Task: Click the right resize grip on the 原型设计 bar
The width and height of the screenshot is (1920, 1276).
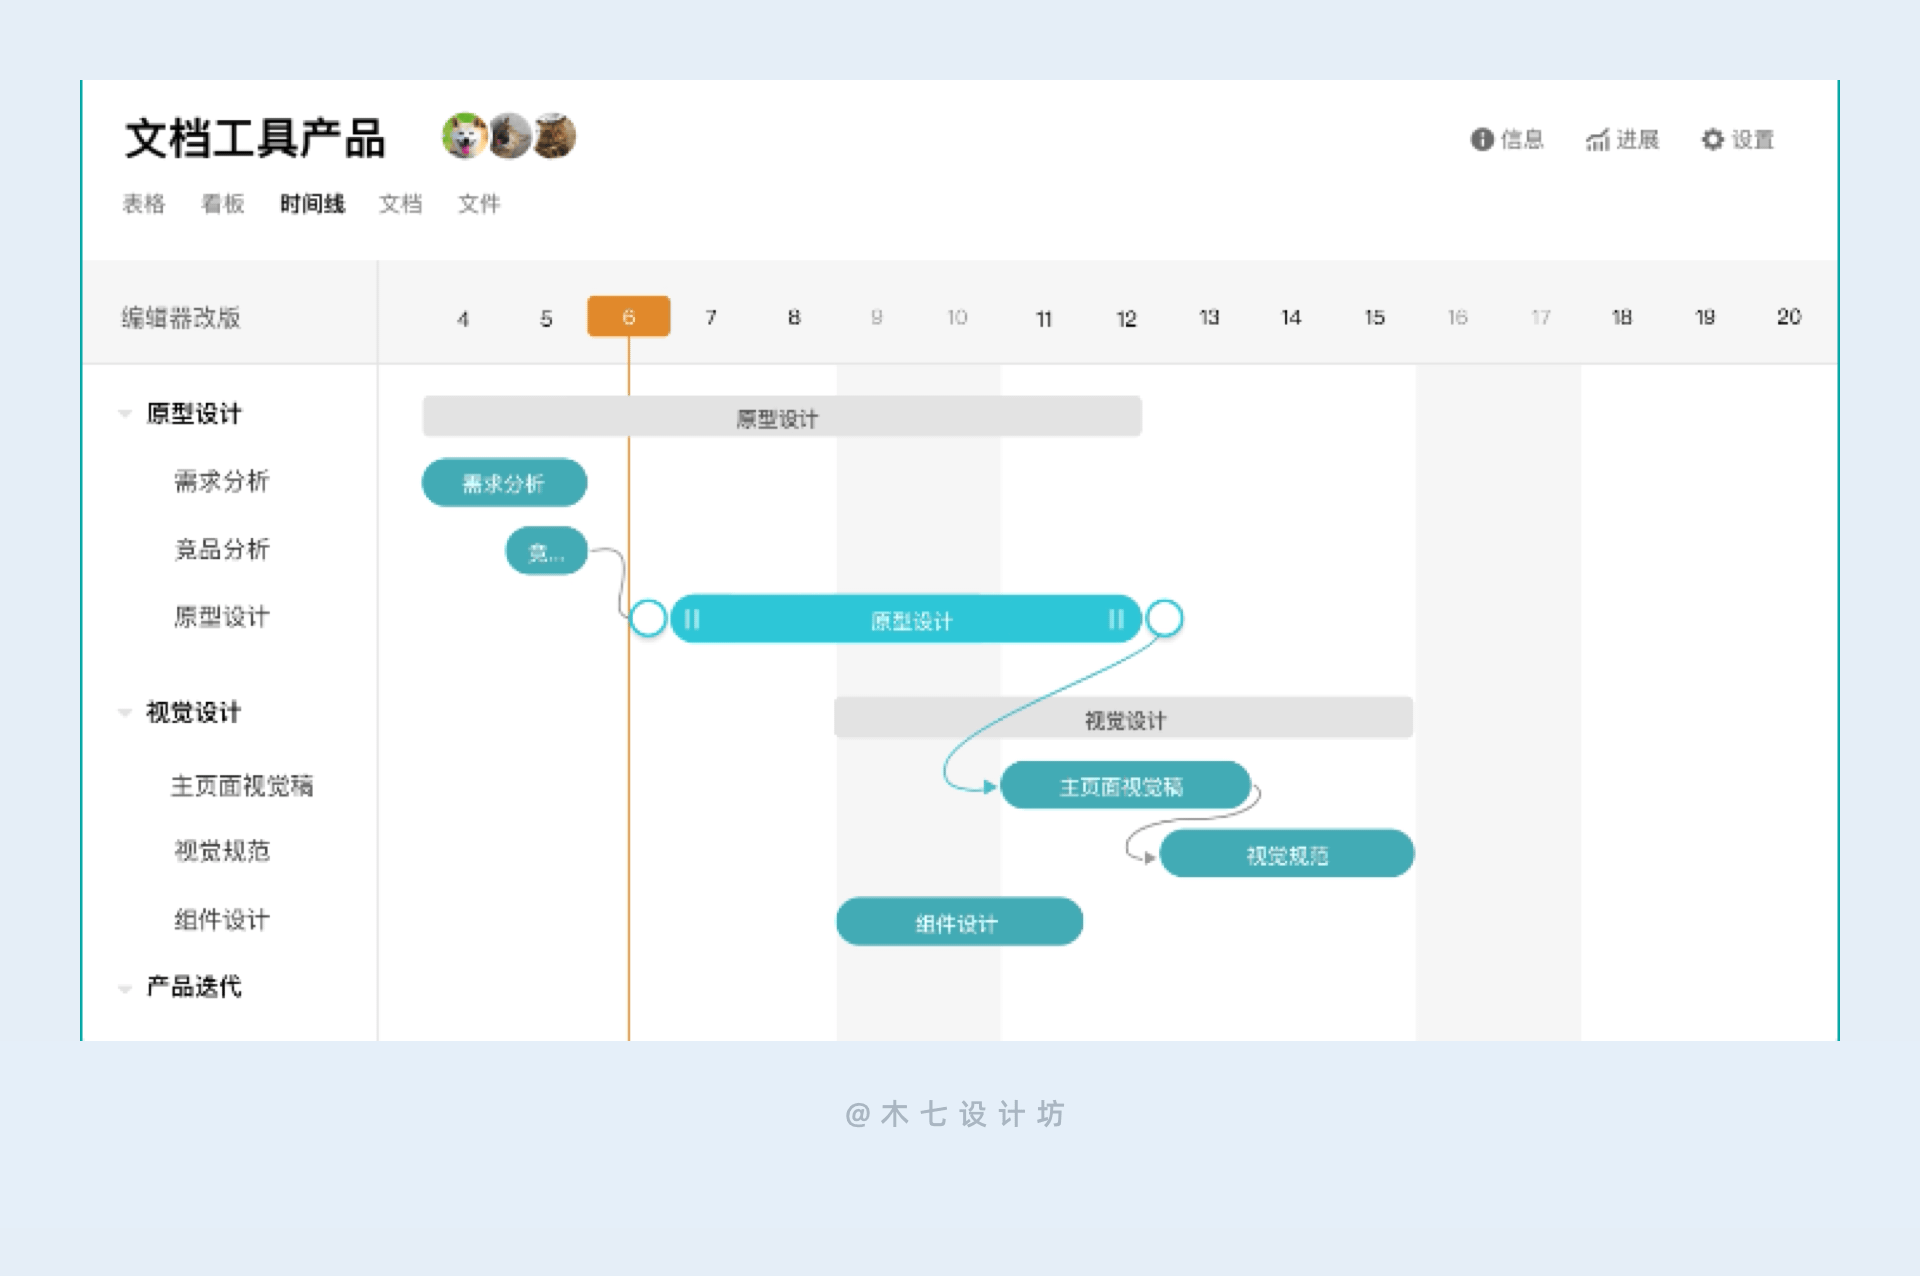Action: (x=1116, y=619)
